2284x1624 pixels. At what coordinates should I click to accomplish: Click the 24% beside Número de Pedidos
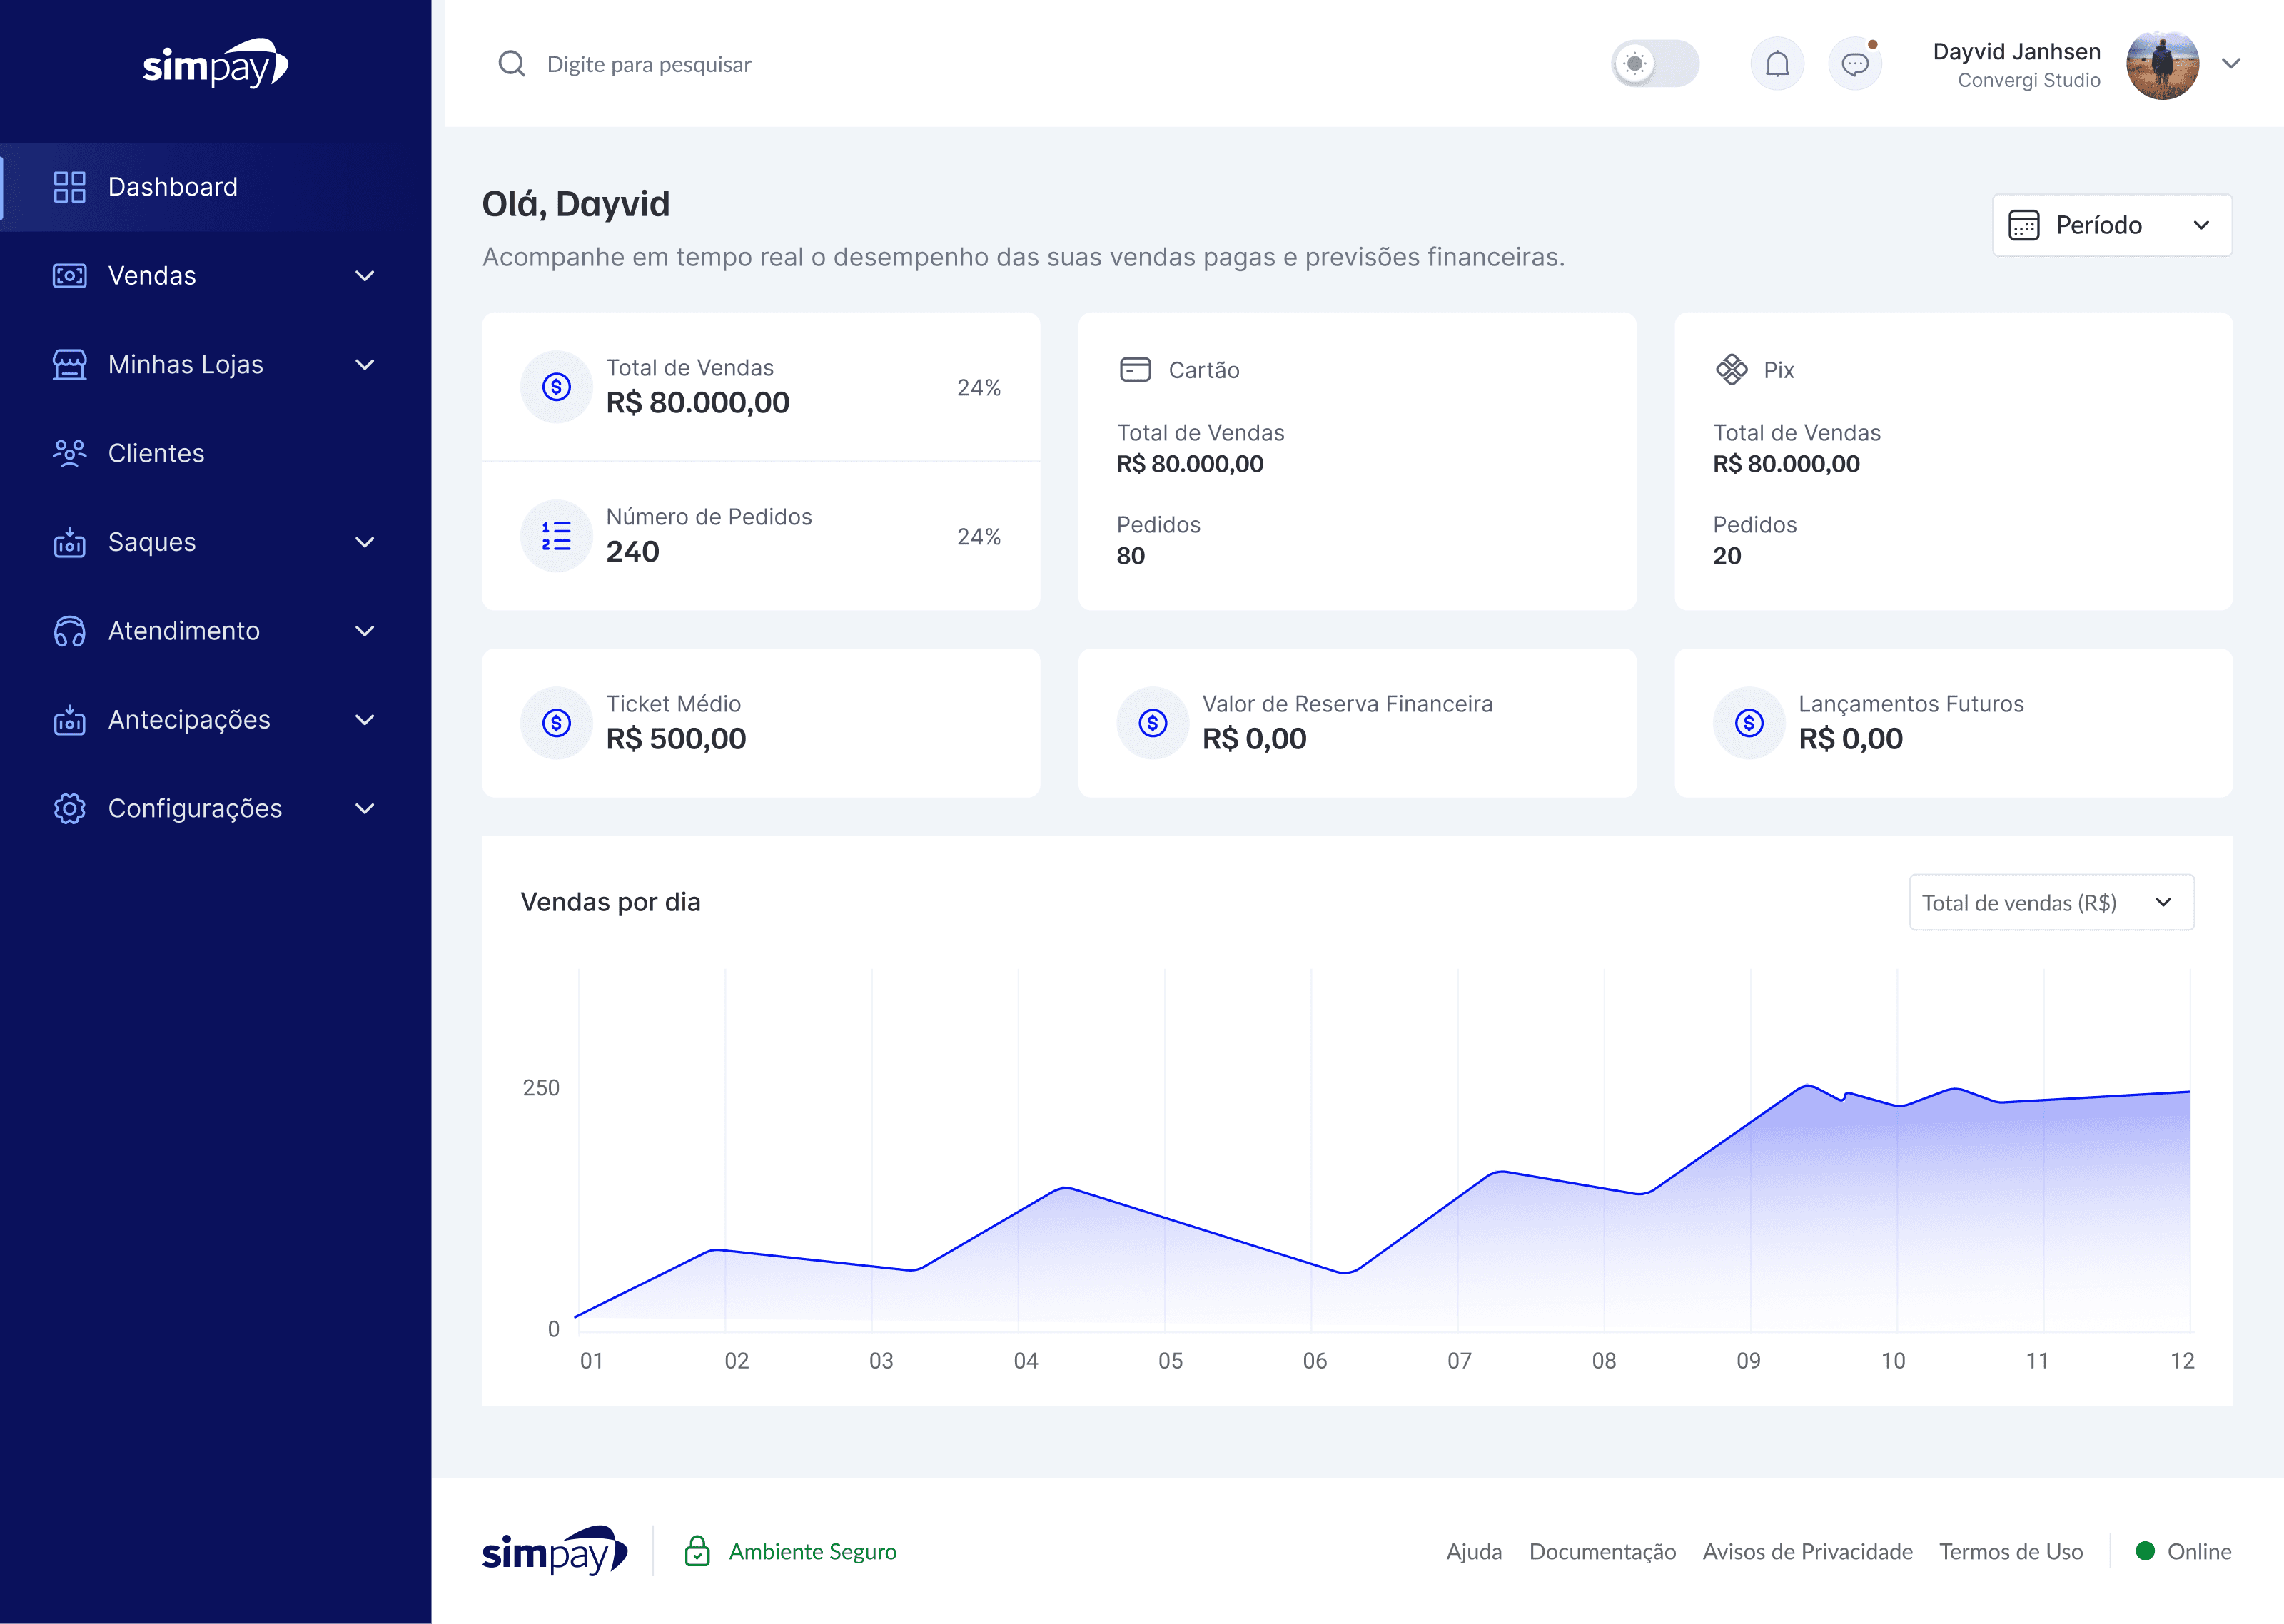[x=979, y=536]
